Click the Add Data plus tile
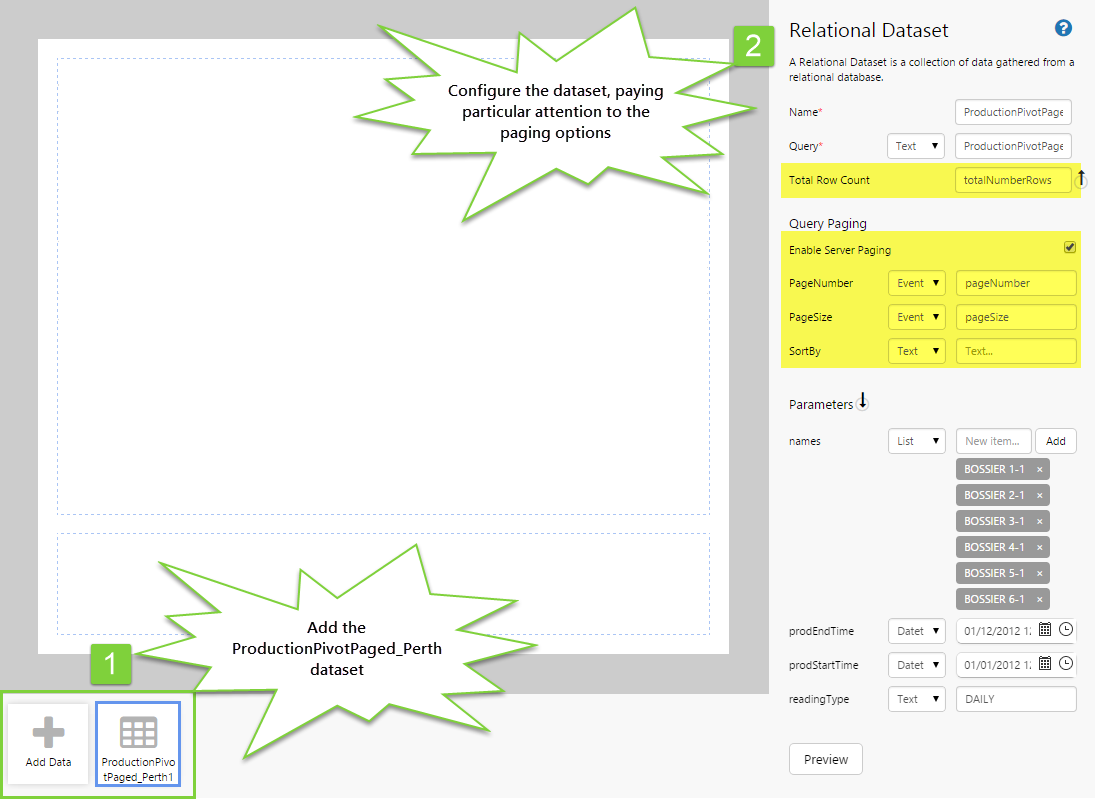This screenshot has width=1095, height=799. (x=48, y=743)
